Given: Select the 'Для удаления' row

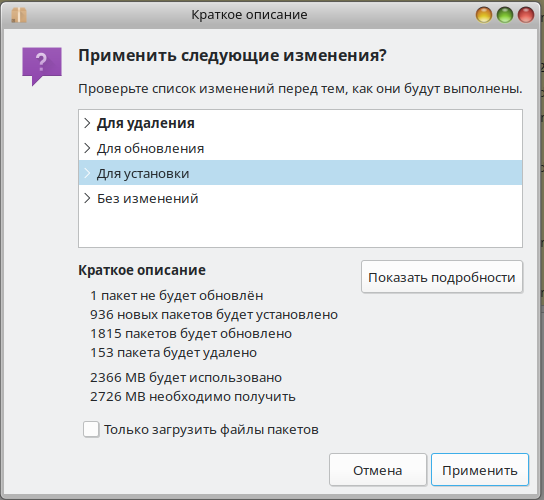Looking at the screenshot, I should 300,123.
